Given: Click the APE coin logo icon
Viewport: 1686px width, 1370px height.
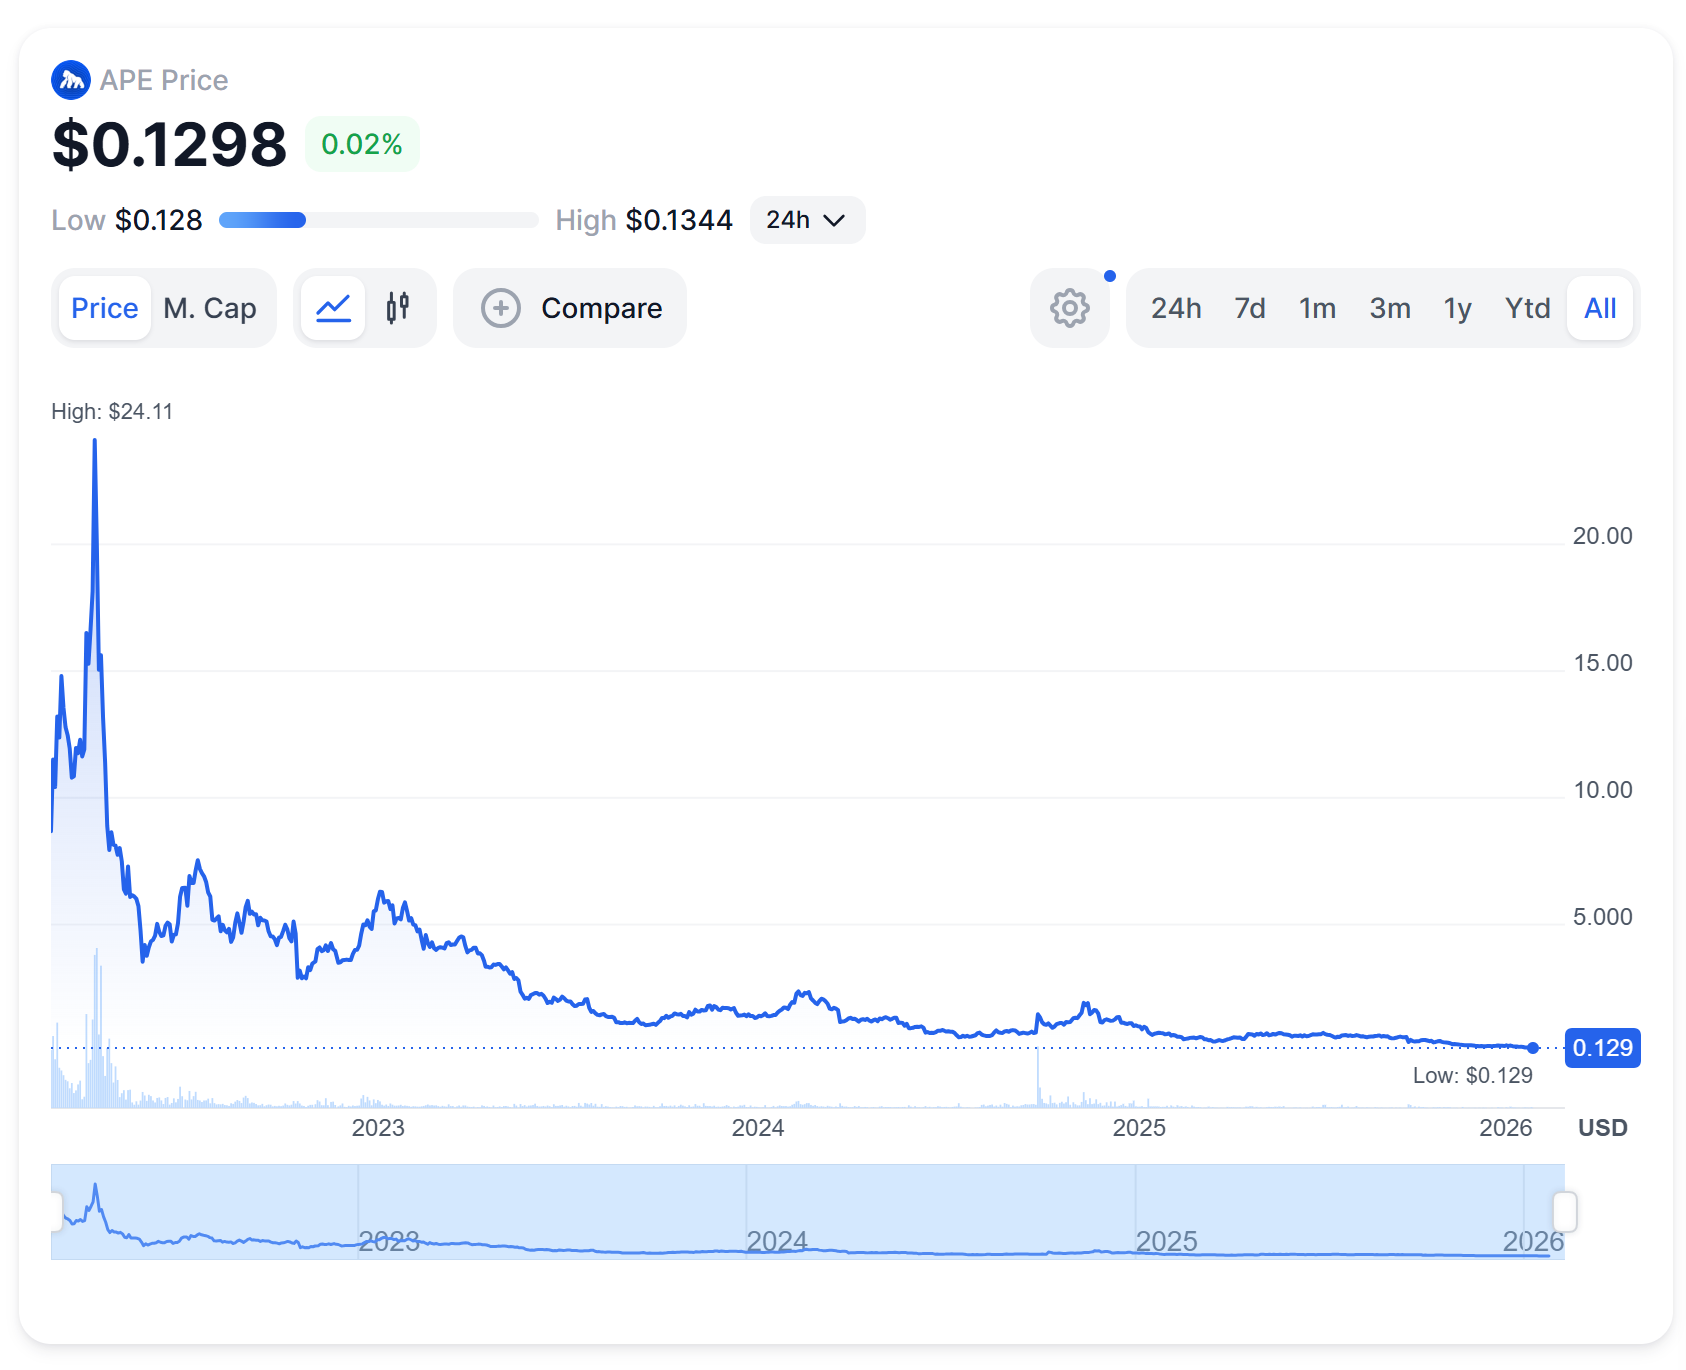Looking at the screenshot, I should point(70,79).
